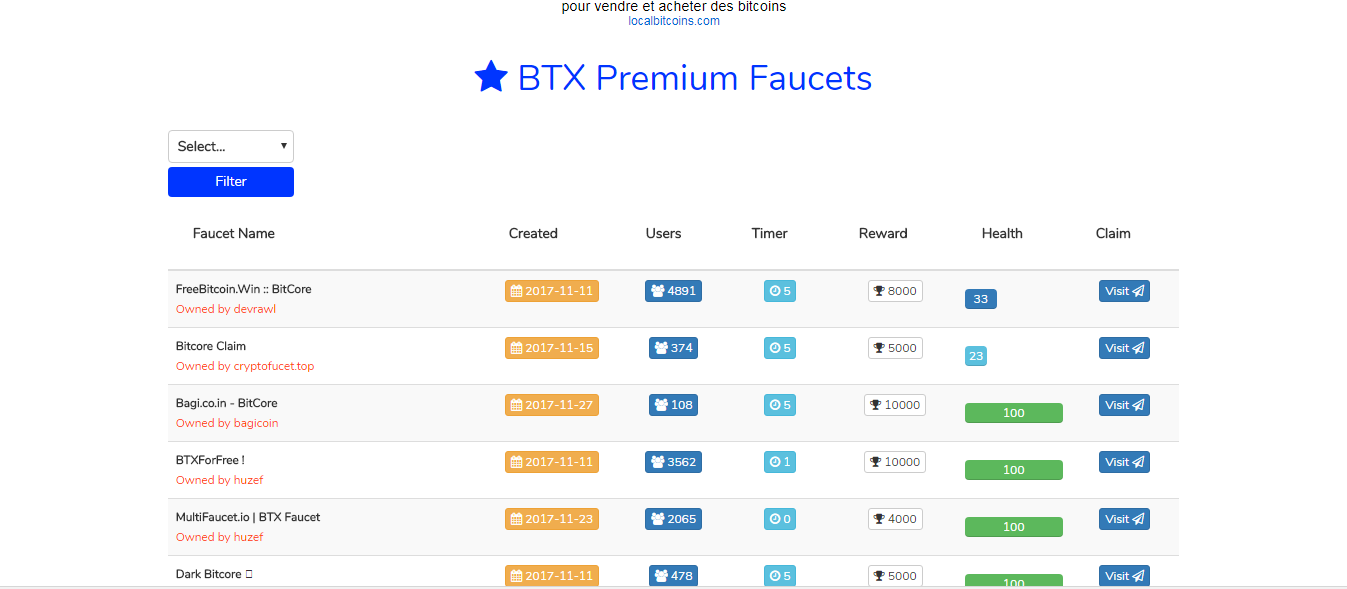Open the localbitcoins.com link

[674, 21]
